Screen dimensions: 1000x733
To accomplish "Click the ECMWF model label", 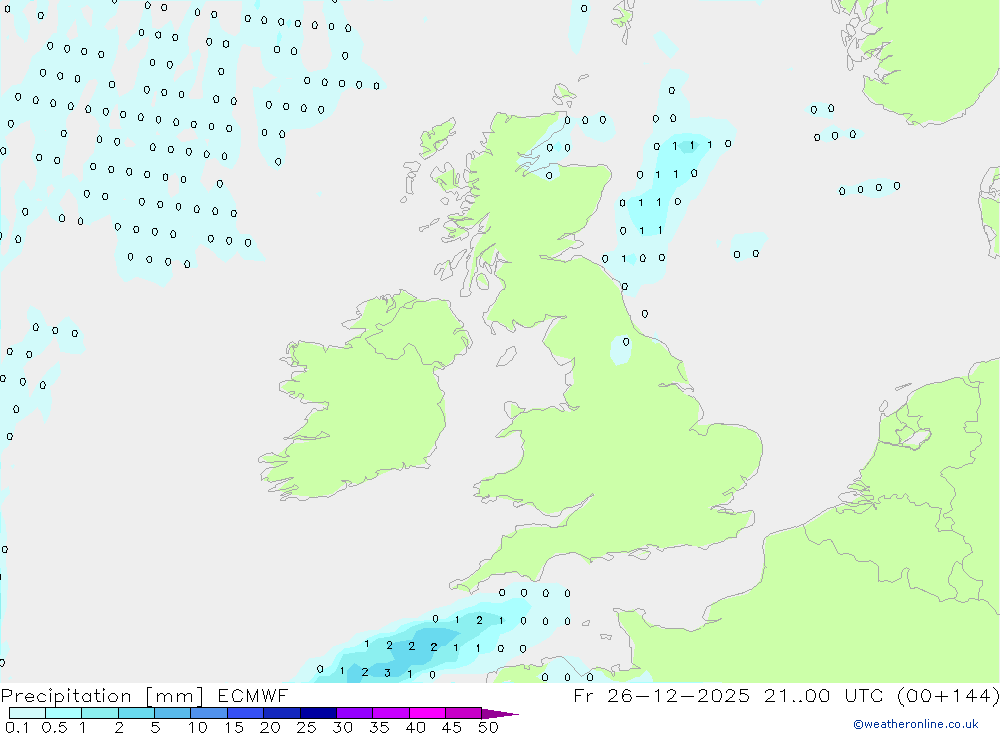I will click(x=253, y=695).
